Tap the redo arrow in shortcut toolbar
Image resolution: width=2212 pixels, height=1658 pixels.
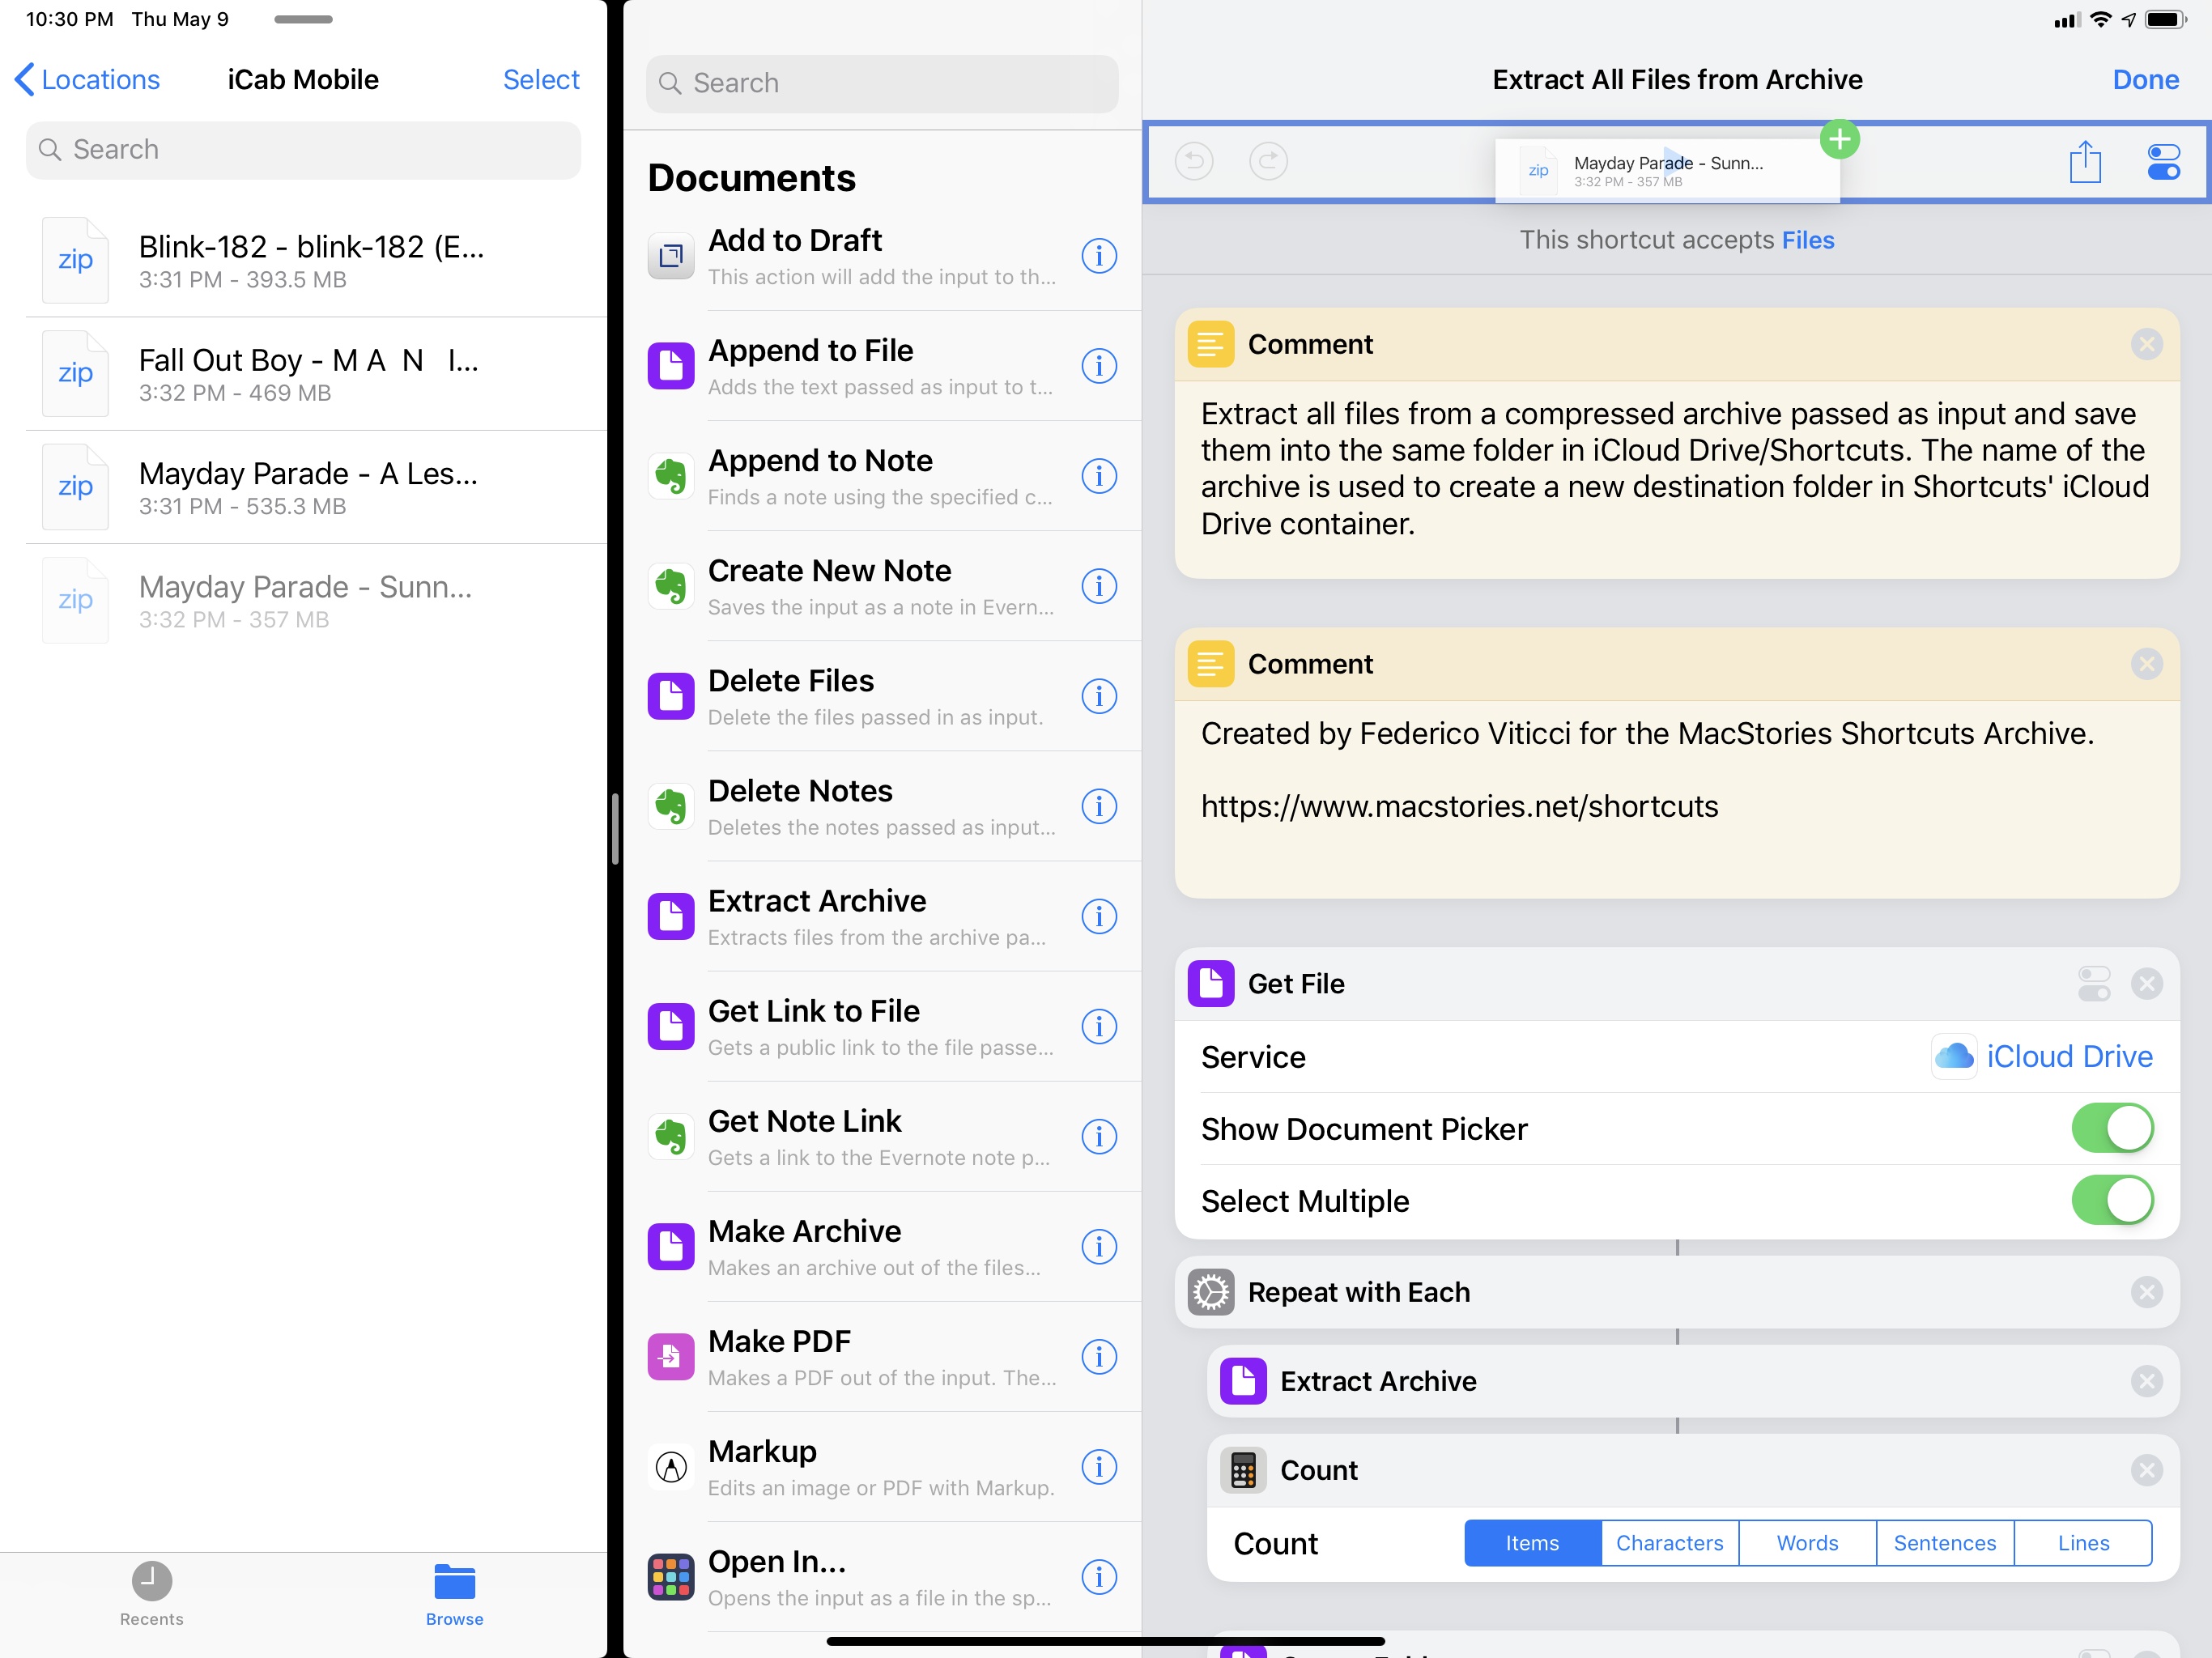click(x=1268, y=161)
